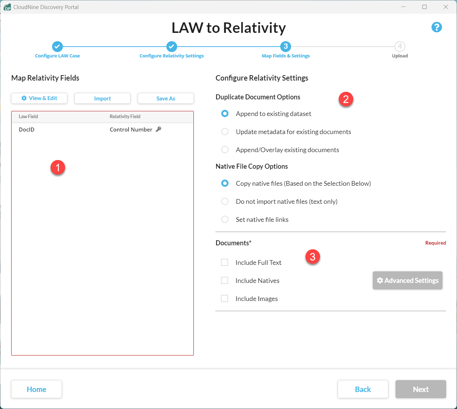Image resolution: width=457 pixels, height=409 pixels.
Task: Choose Do not import native files
Action: [x=225, y=201]
